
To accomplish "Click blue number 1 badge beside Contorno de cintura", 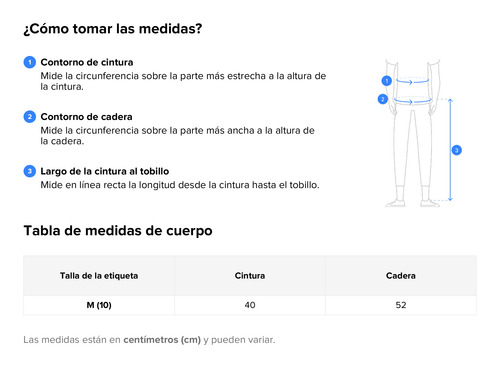I will 30,62.
